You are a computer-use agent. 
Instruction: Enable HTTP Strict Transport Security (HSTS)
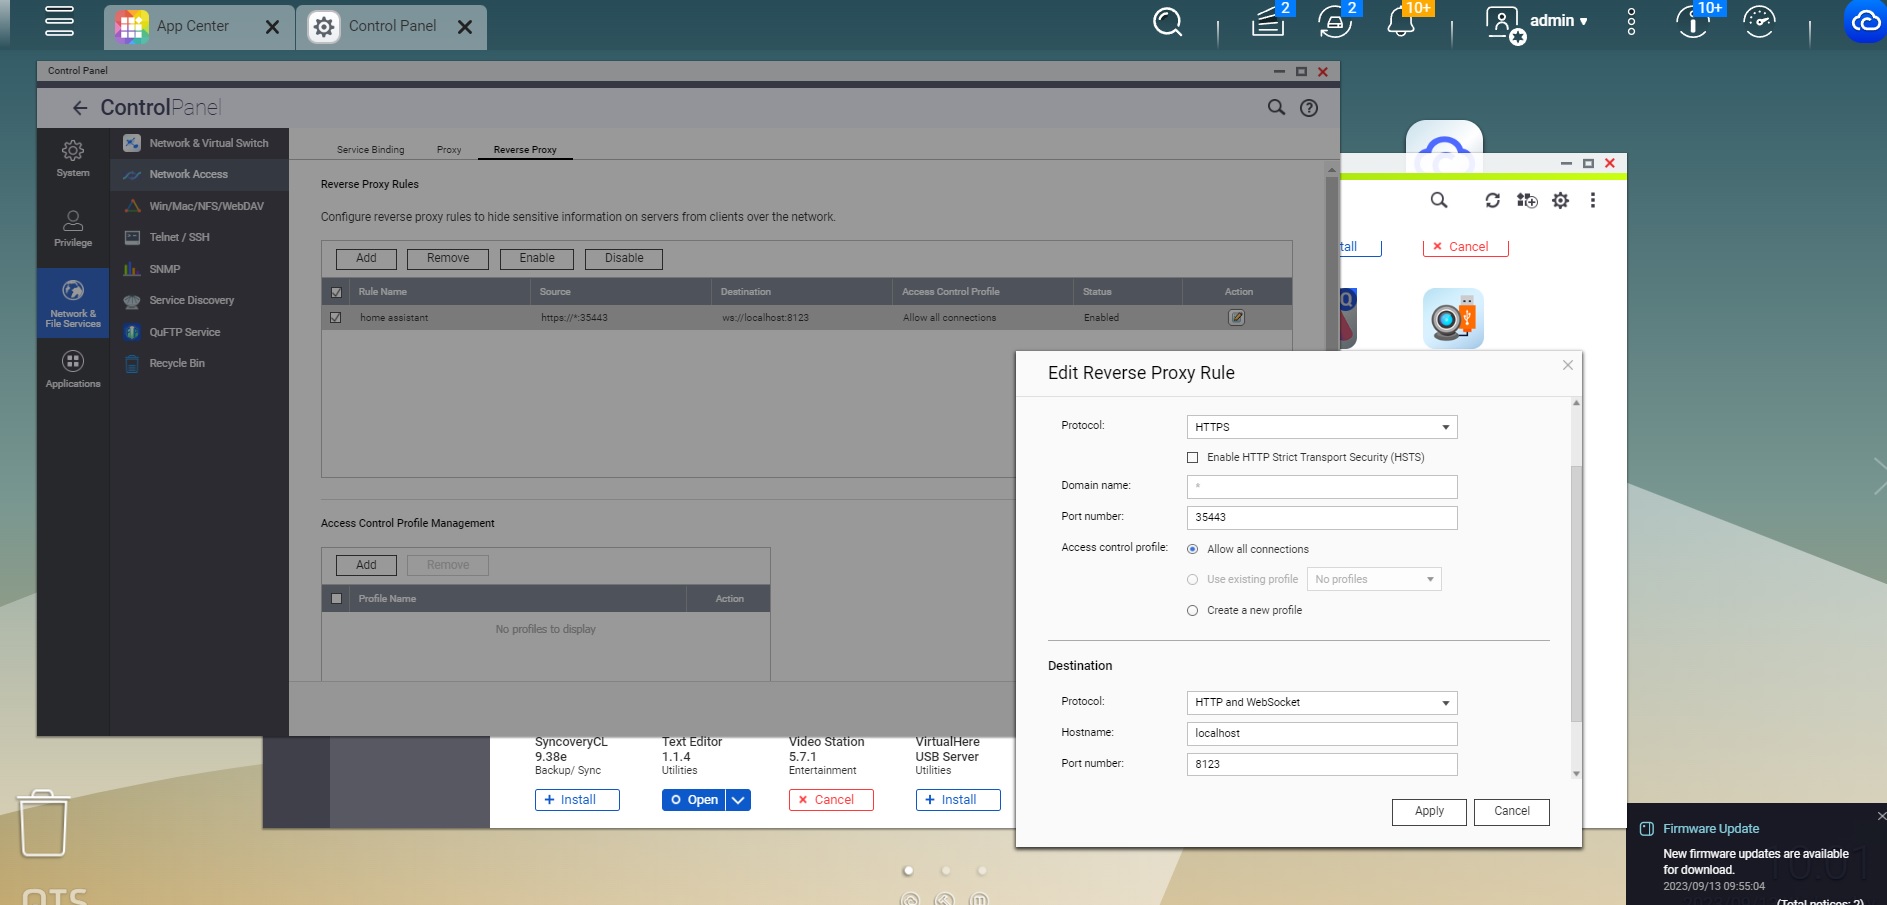[x=1192, y=457]
